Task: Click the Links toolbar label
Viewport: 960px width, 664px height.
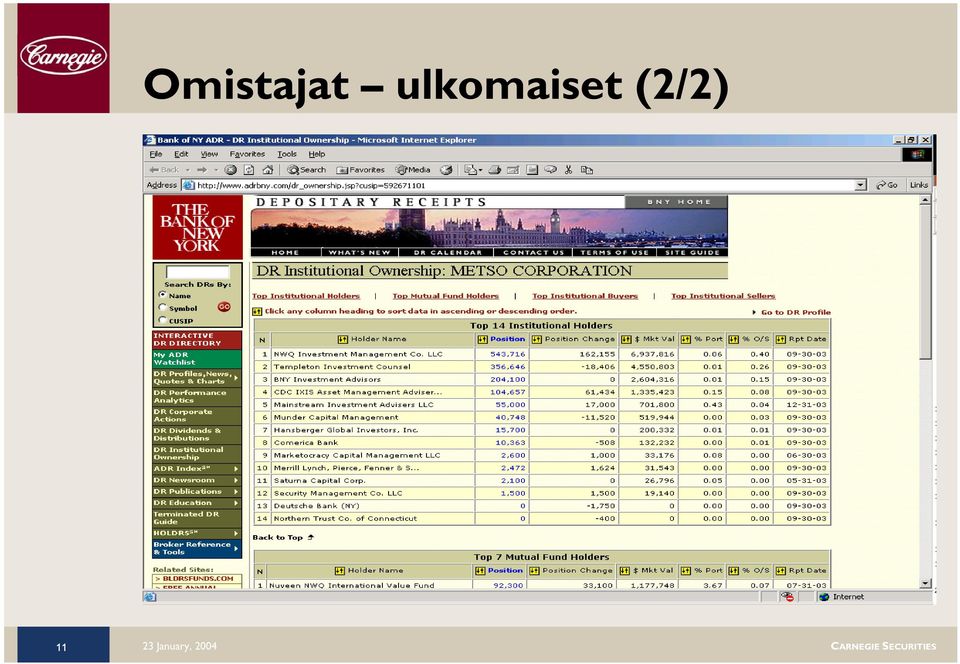Action: click(x=918, y=185)
